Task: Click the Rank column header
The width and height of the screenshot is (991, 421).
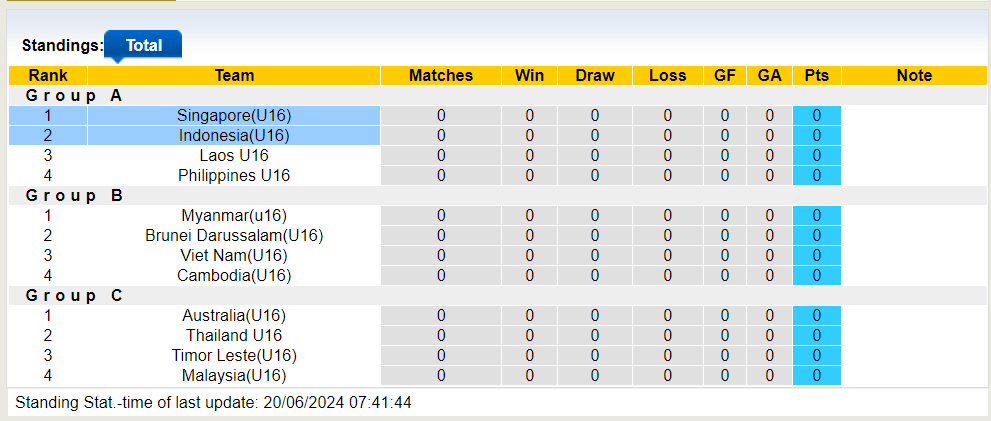Action: coord(48,76)
